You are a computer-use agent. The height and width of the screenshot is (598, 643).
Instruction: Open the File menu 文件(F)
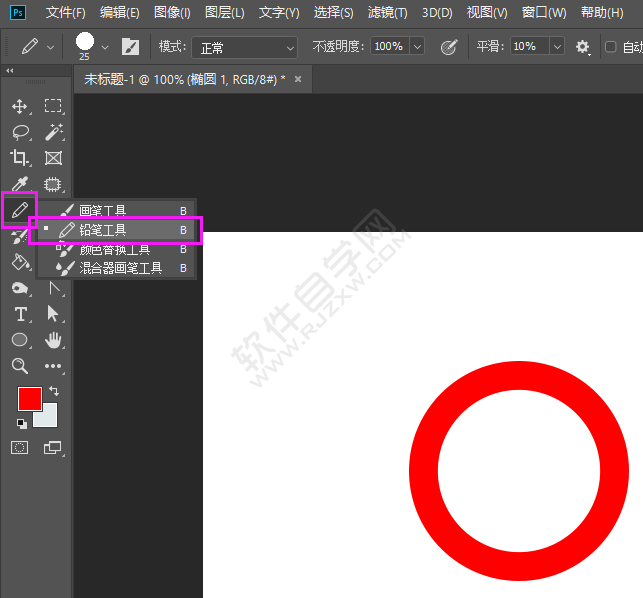(x=66, y=13)
